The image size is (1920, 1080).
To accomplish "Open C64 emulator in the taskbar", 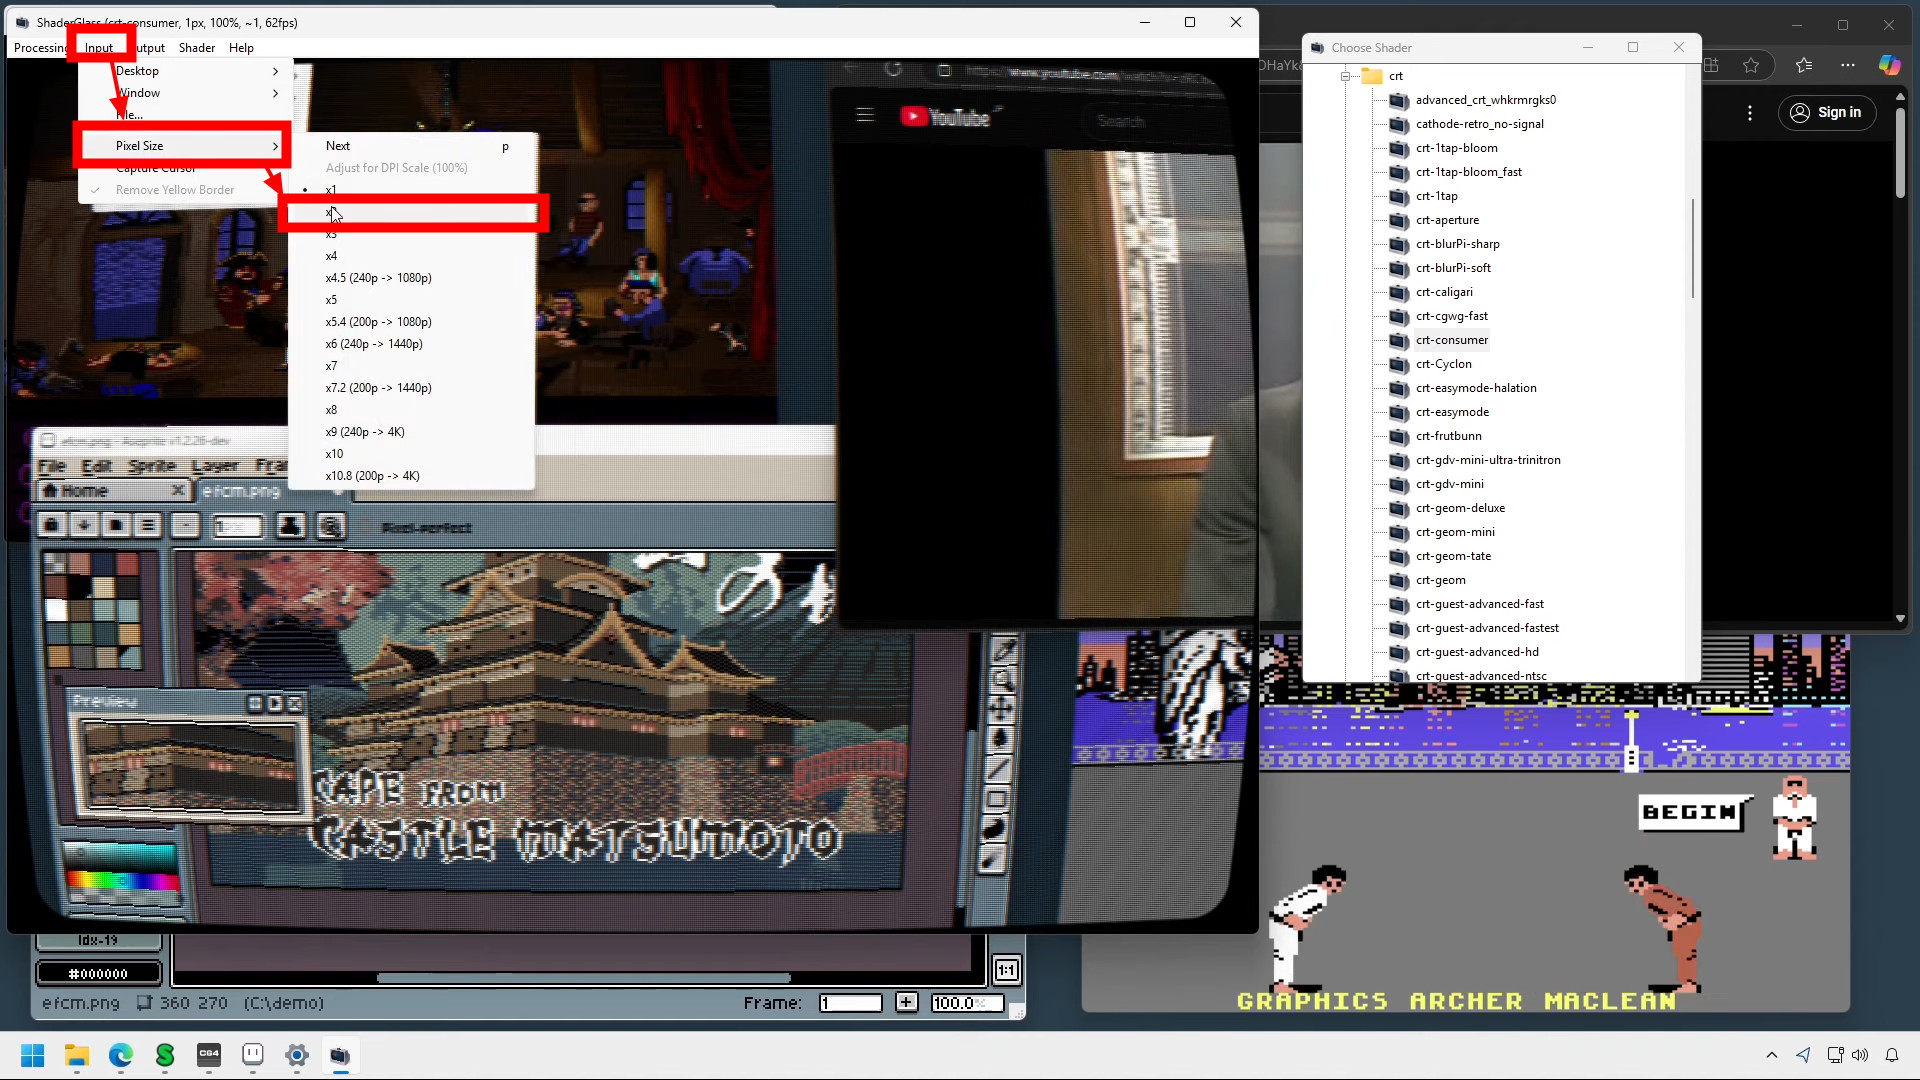I will coord(209,1055).
